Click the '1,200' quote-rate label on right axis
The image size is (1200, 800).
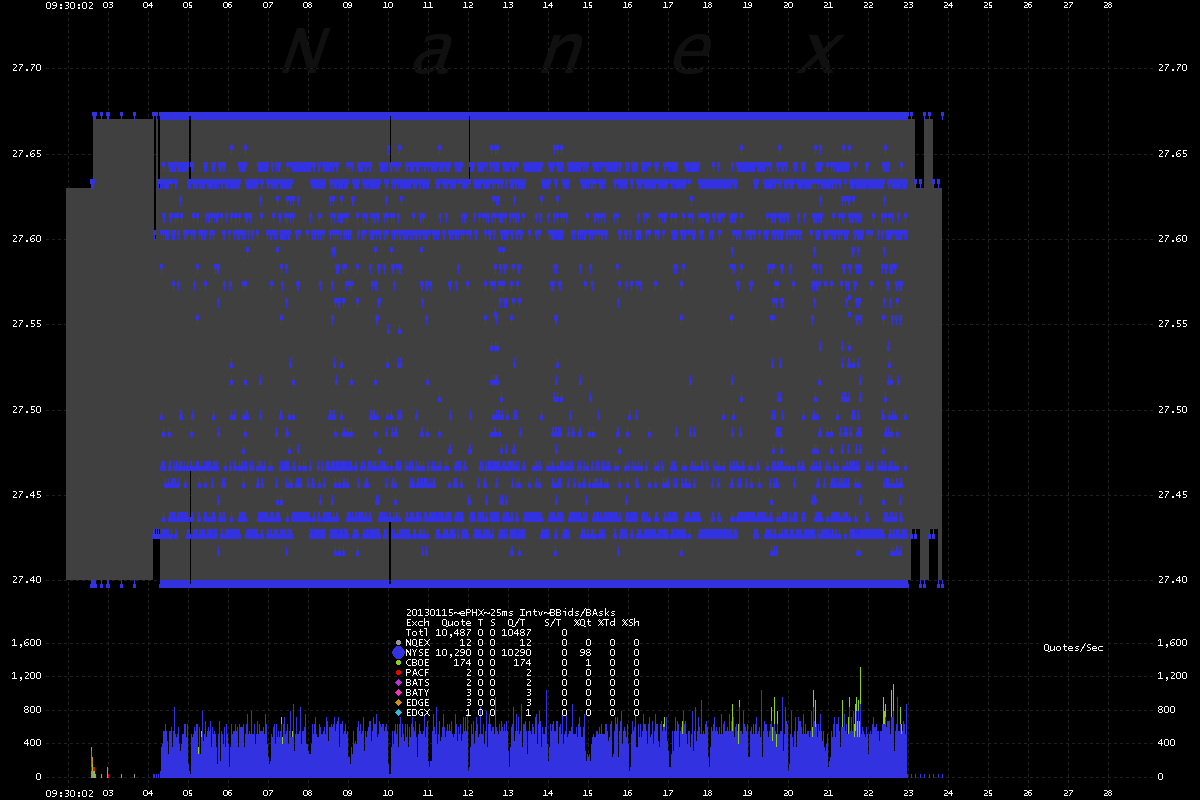click(x=1172, y=676)
